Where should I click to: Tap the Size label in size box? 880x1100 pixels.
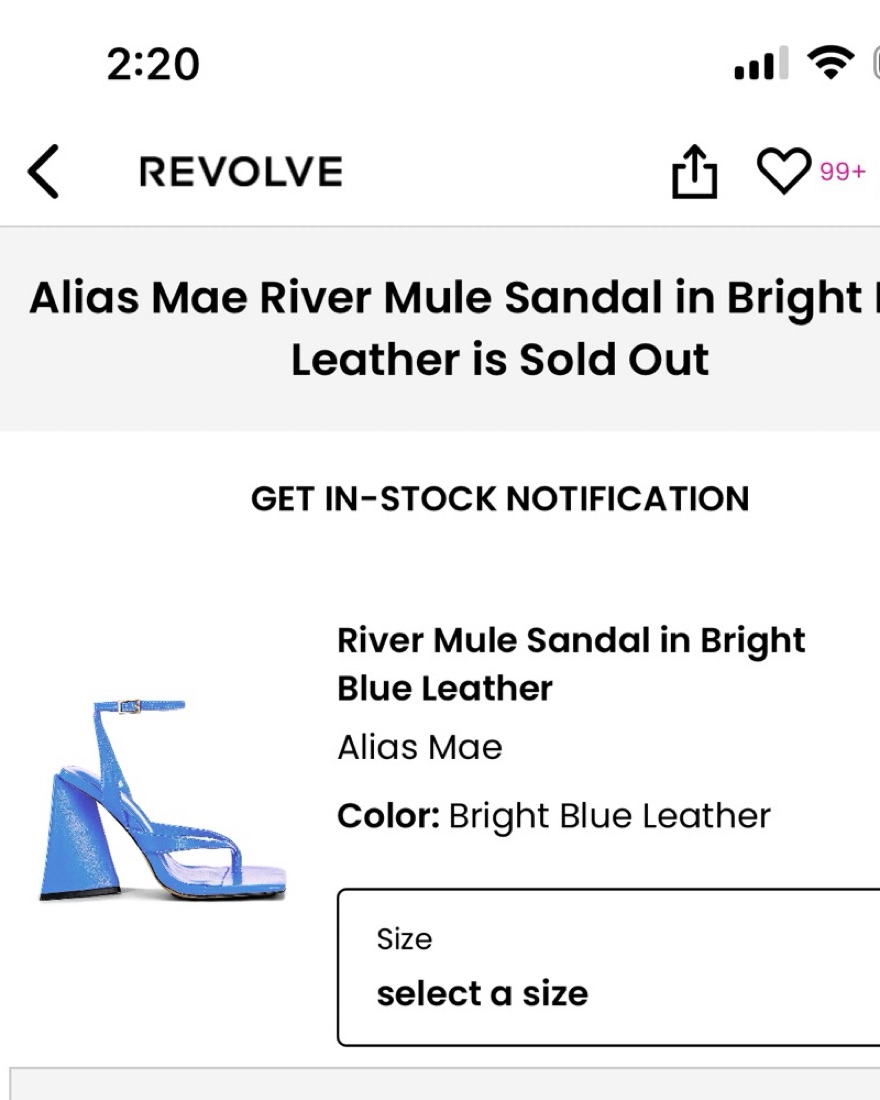coord(404,939)
